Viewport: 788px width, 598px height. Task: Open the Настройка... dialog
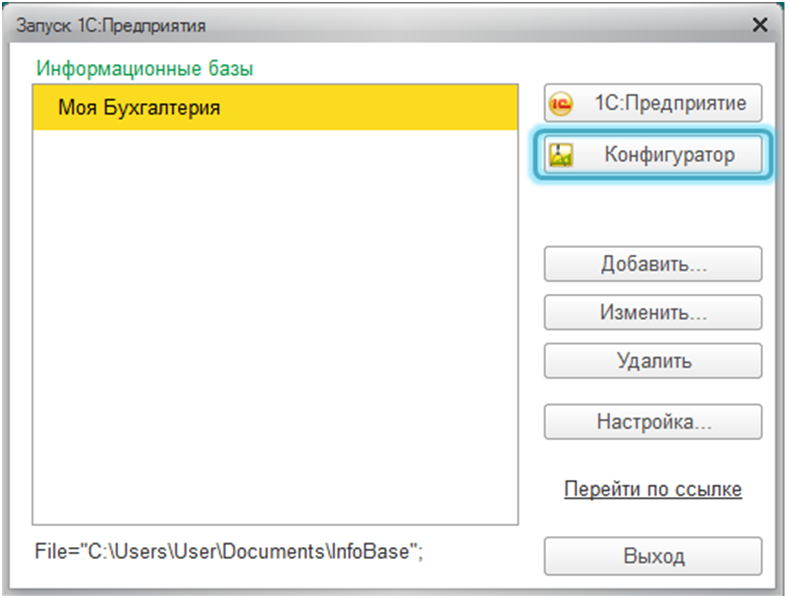(x=653, y=422)
